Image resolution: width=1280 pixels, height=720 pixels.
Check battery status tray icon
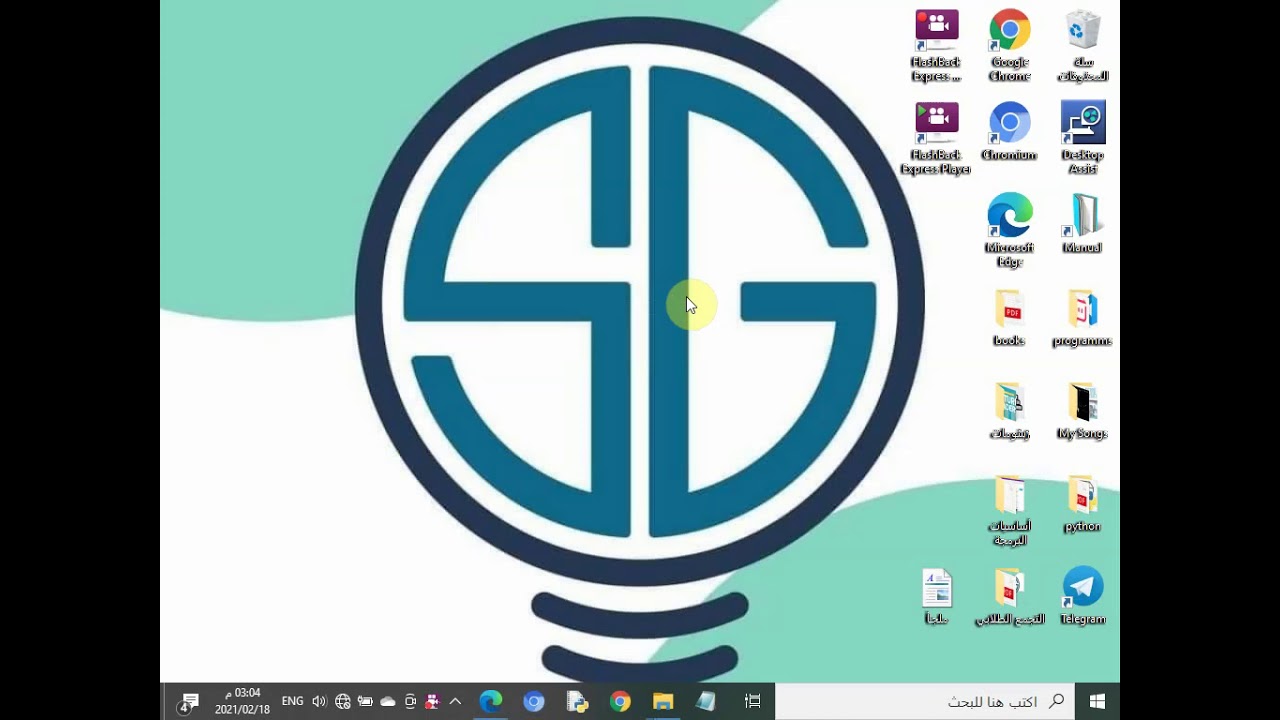pyautogui.click(x=365, y=702)
